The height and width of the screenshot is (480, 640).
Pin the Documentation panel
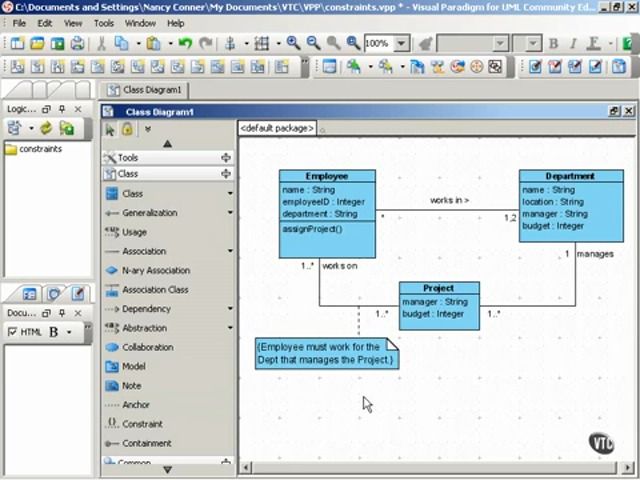click(62, 313)
